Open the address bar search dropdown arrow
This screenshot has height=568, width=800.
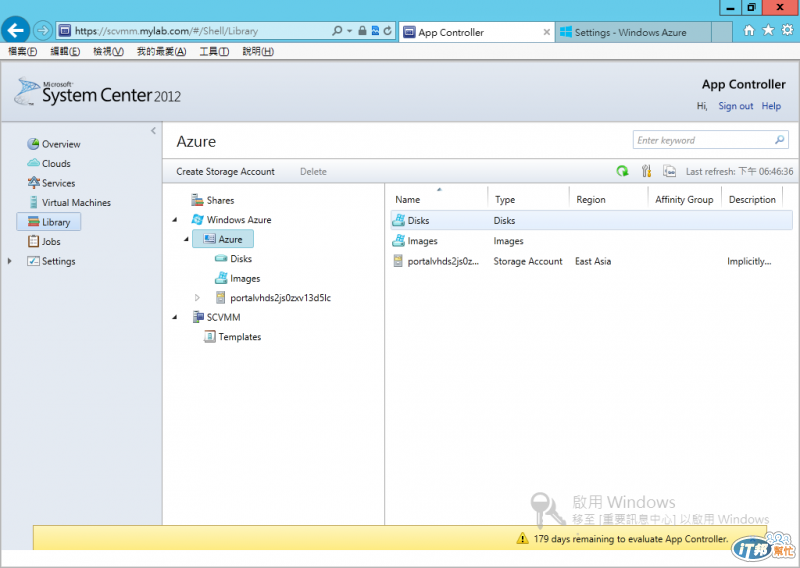pyautogui.click(x=349, y=31)
